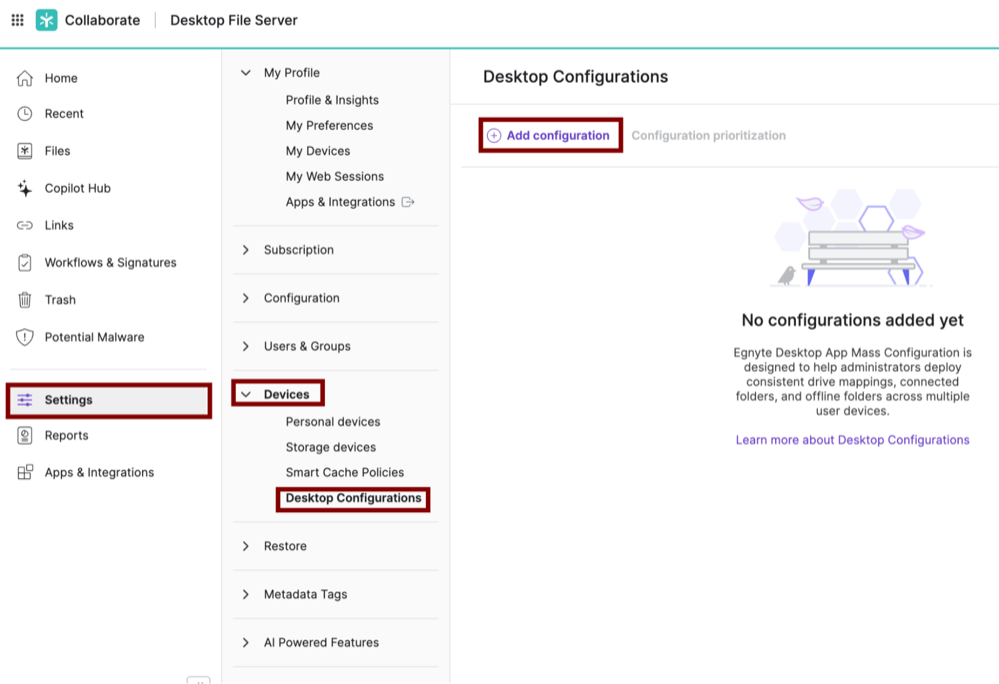Viewport: 999px width, 684px height.
Task: Open My Preferences settings
Action: pos(329,125)
